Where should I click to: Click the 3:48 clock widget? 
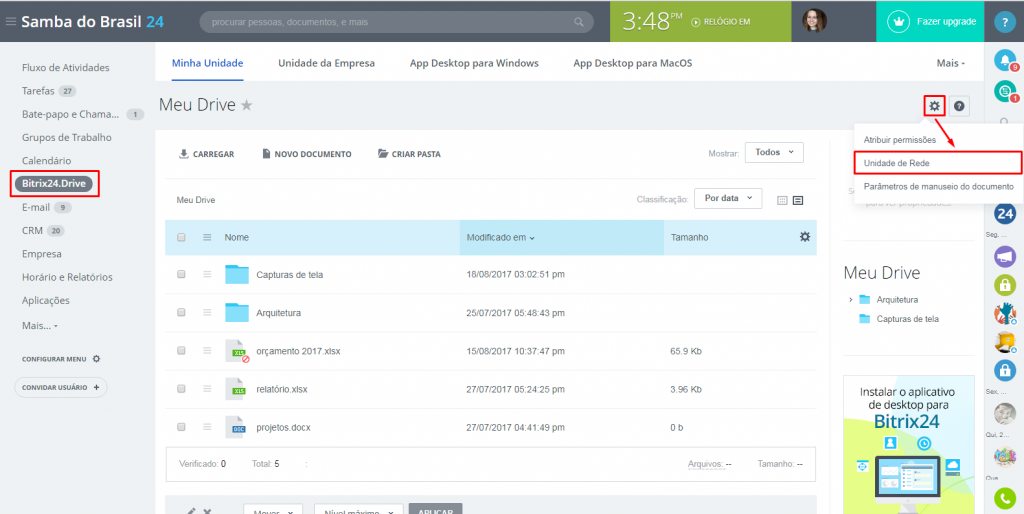tap(701, 22)
